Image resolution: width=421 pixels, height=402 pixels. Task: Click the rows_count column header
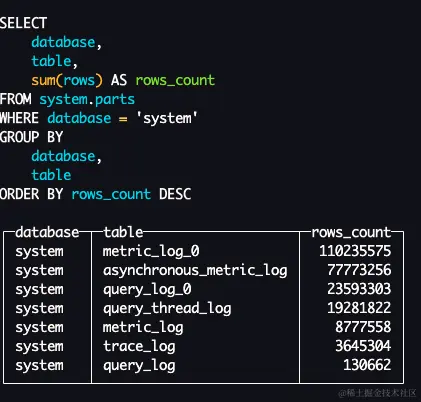351,232
